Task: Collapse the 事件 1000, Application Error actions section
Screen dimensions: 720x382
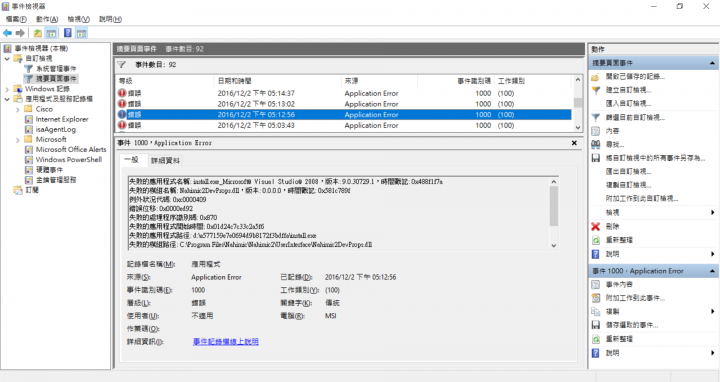Action: point(712,271)
